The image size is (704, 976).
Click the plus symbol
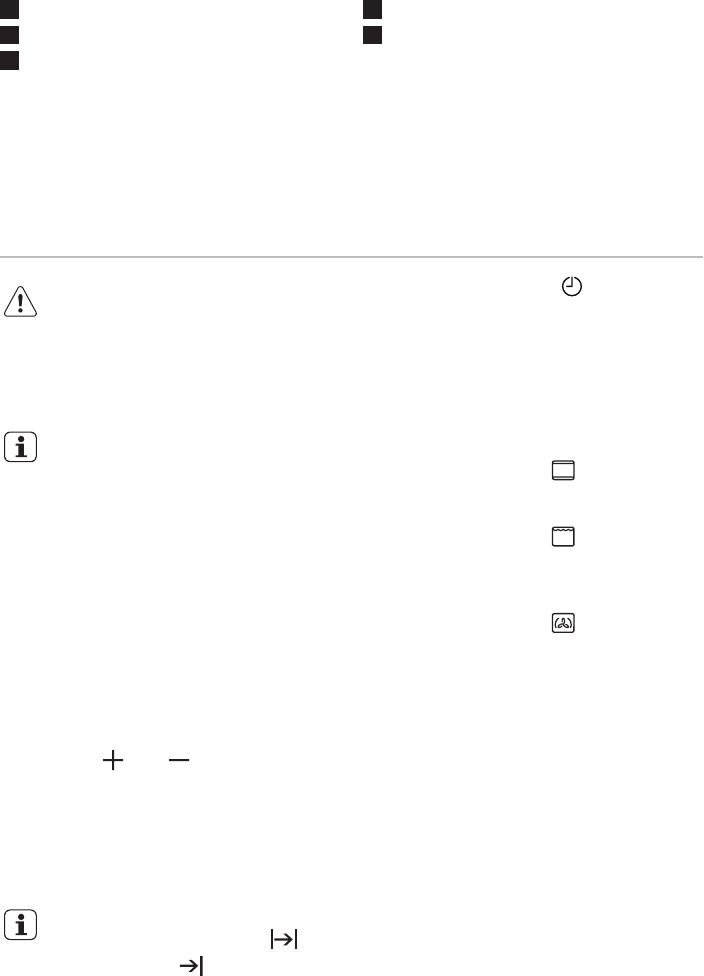113,760
